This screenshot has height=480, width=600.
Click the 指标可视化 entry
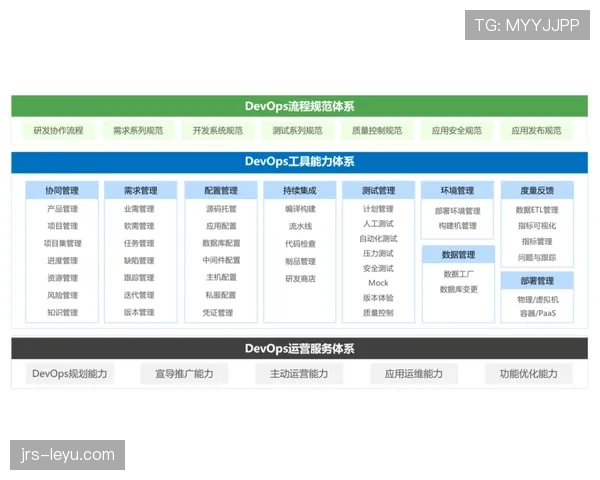[x=537, y=226]
